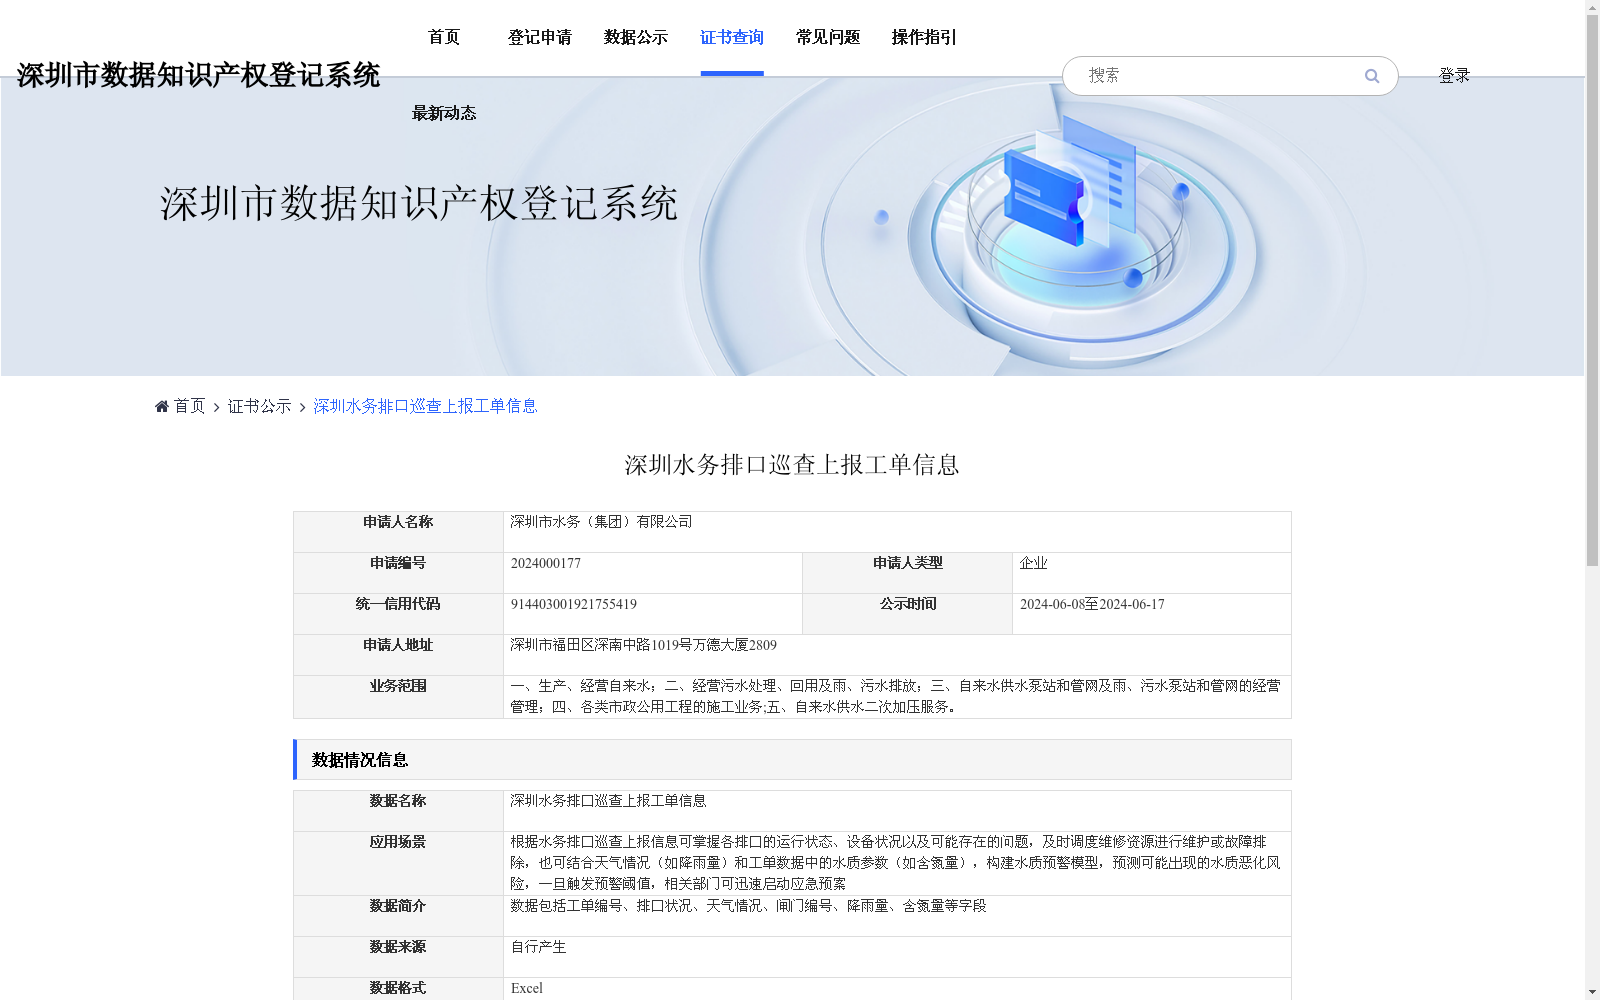Open the 常见问题 nav item
This screenshot has width=1600, height=1000.
828,37
